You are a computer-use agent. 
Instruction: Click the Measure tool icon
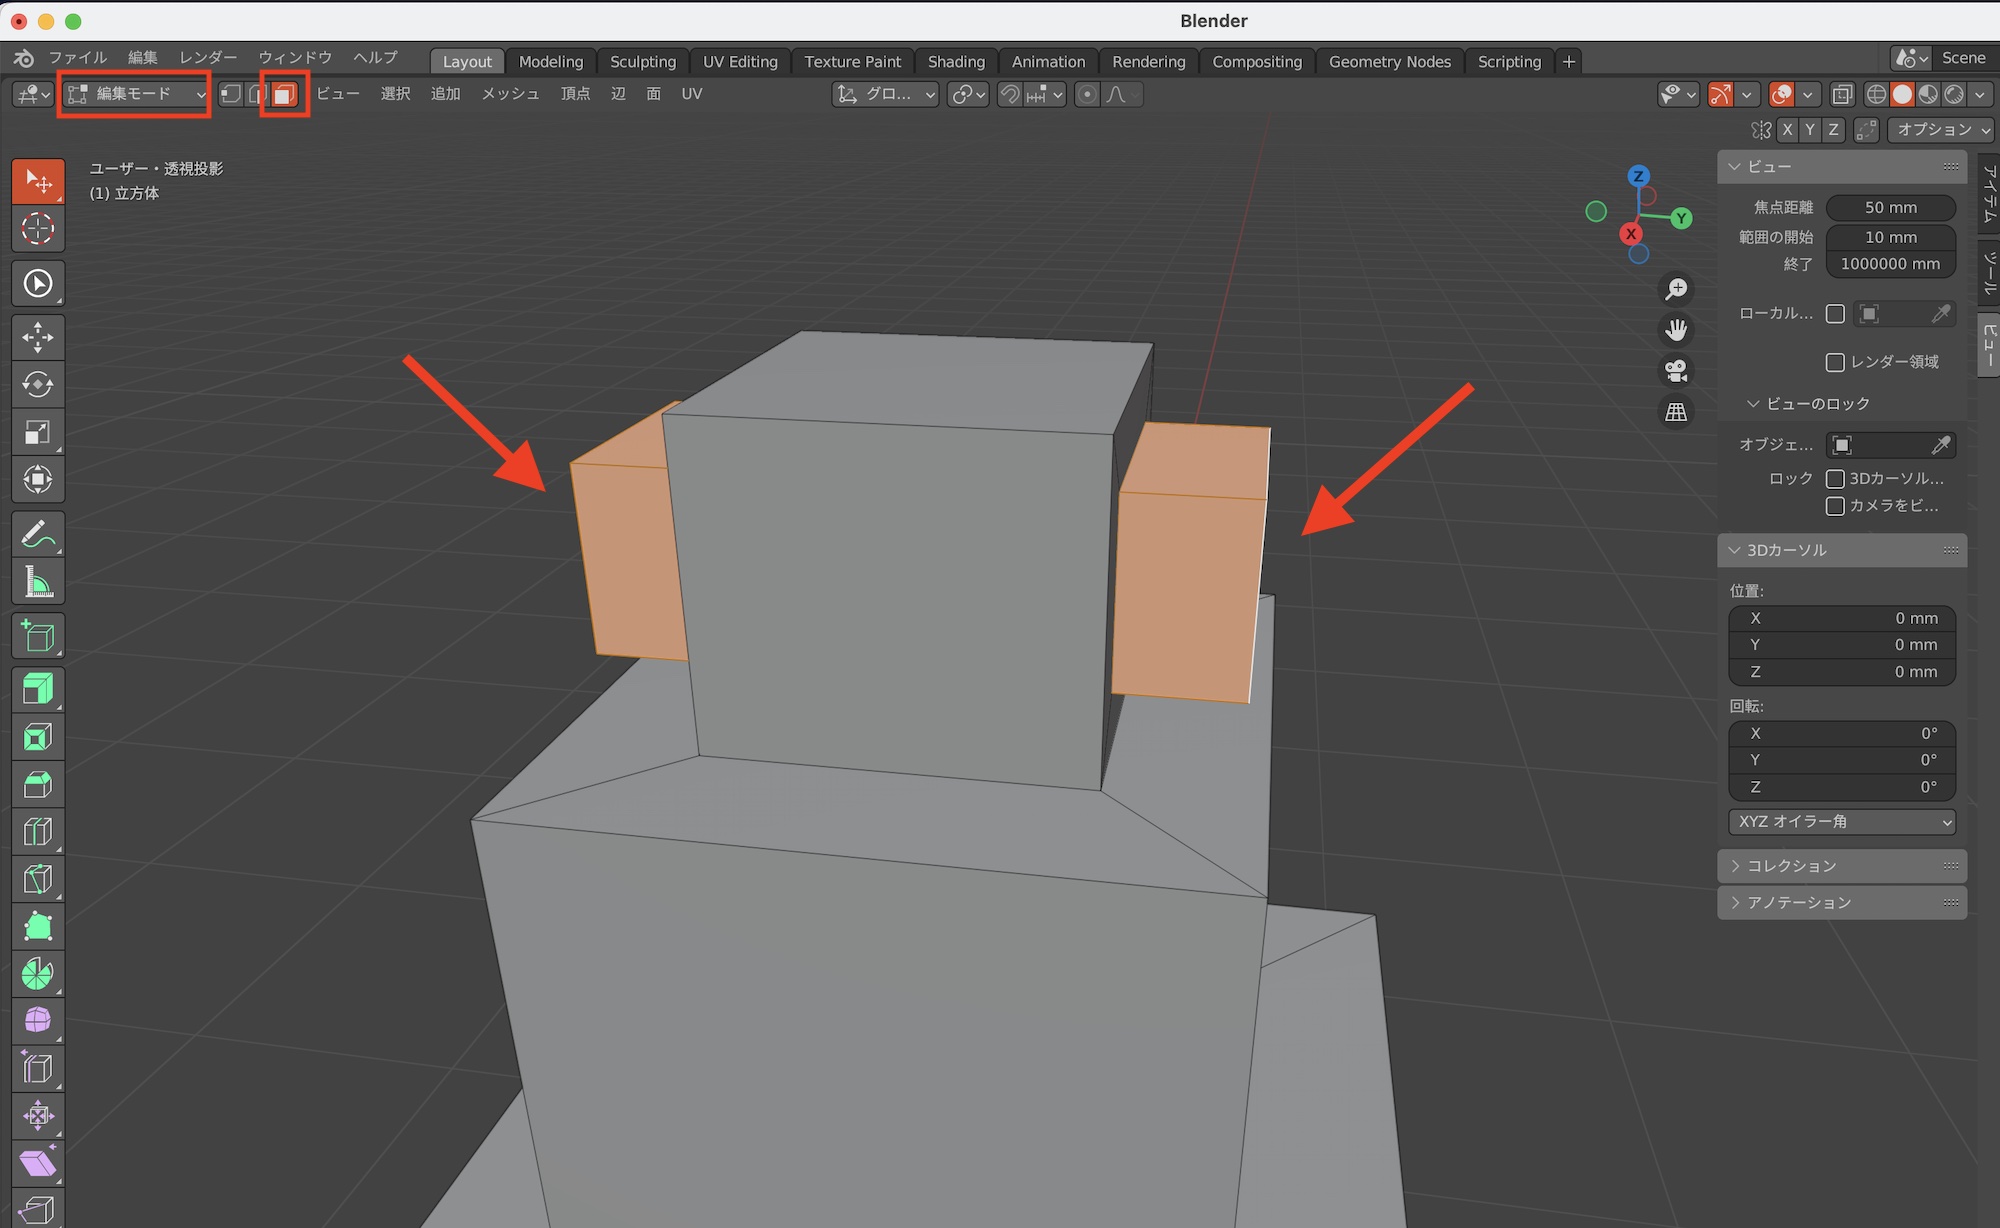[38, 582]
